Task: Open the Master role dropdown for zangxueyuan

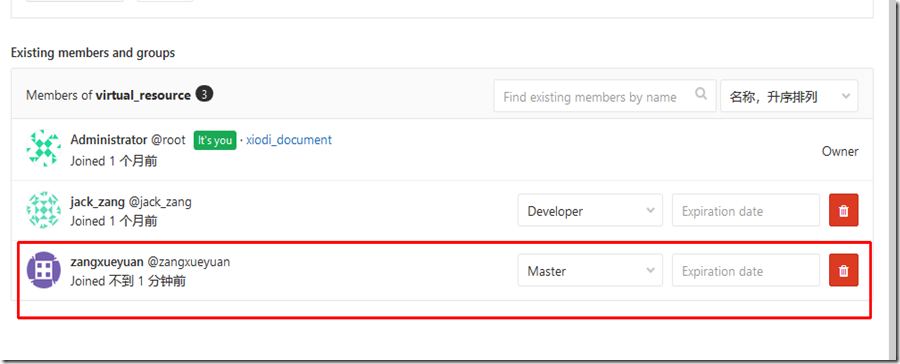Action: [590, 270]
